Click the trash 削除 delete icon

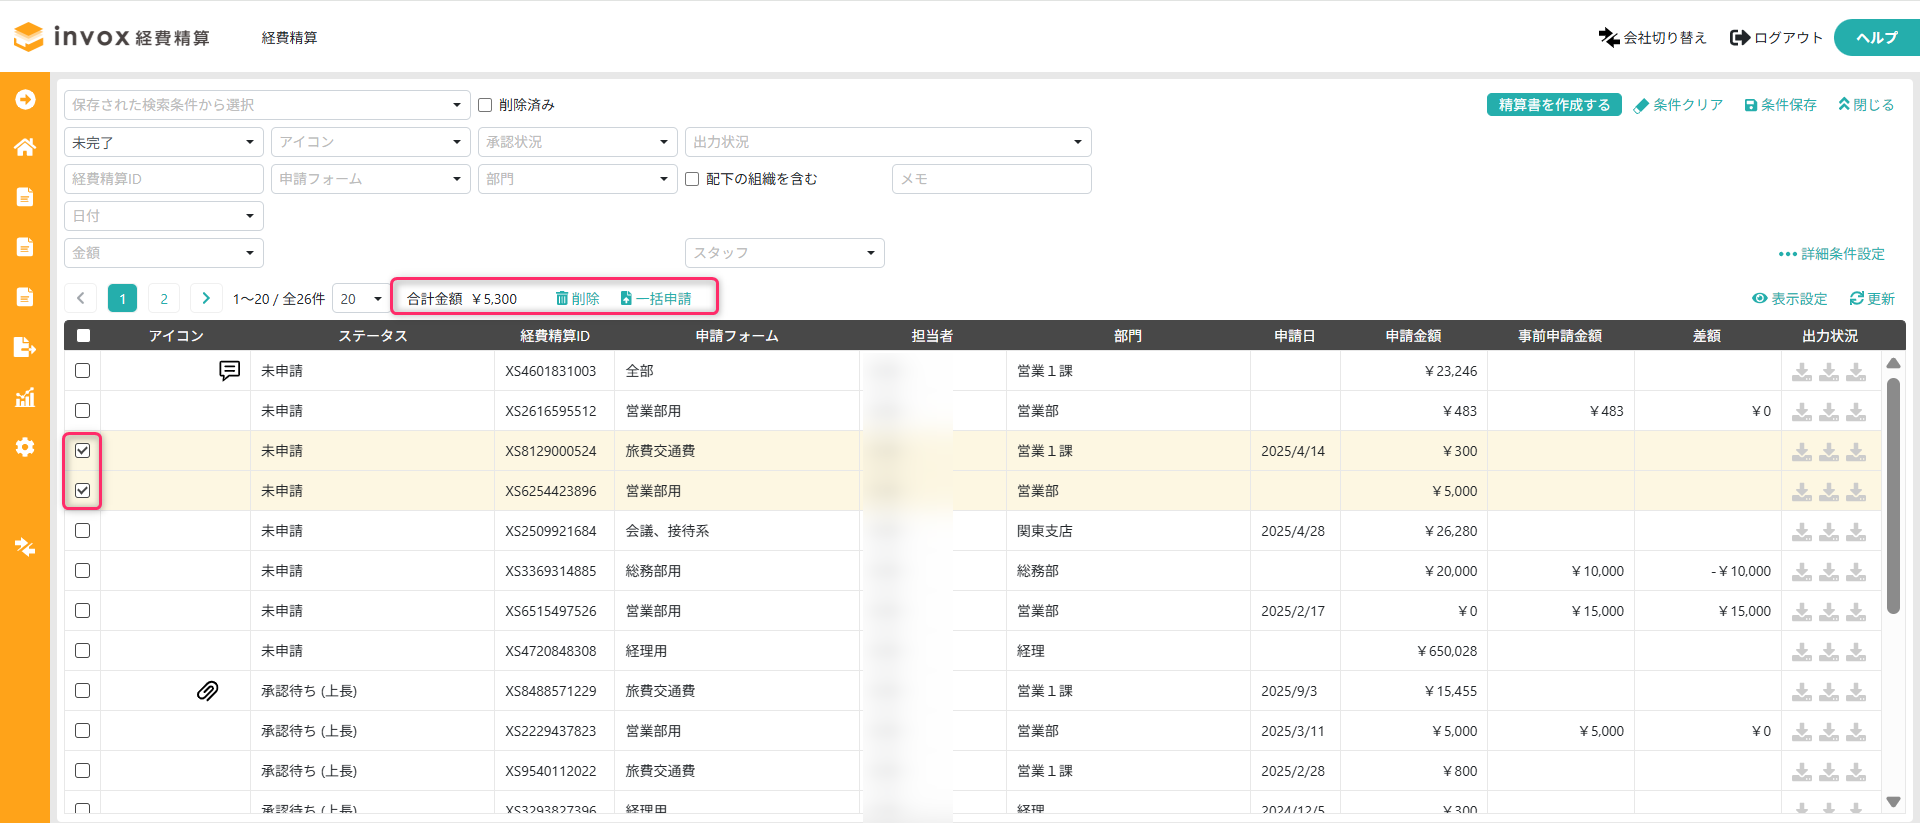point(562,298)
